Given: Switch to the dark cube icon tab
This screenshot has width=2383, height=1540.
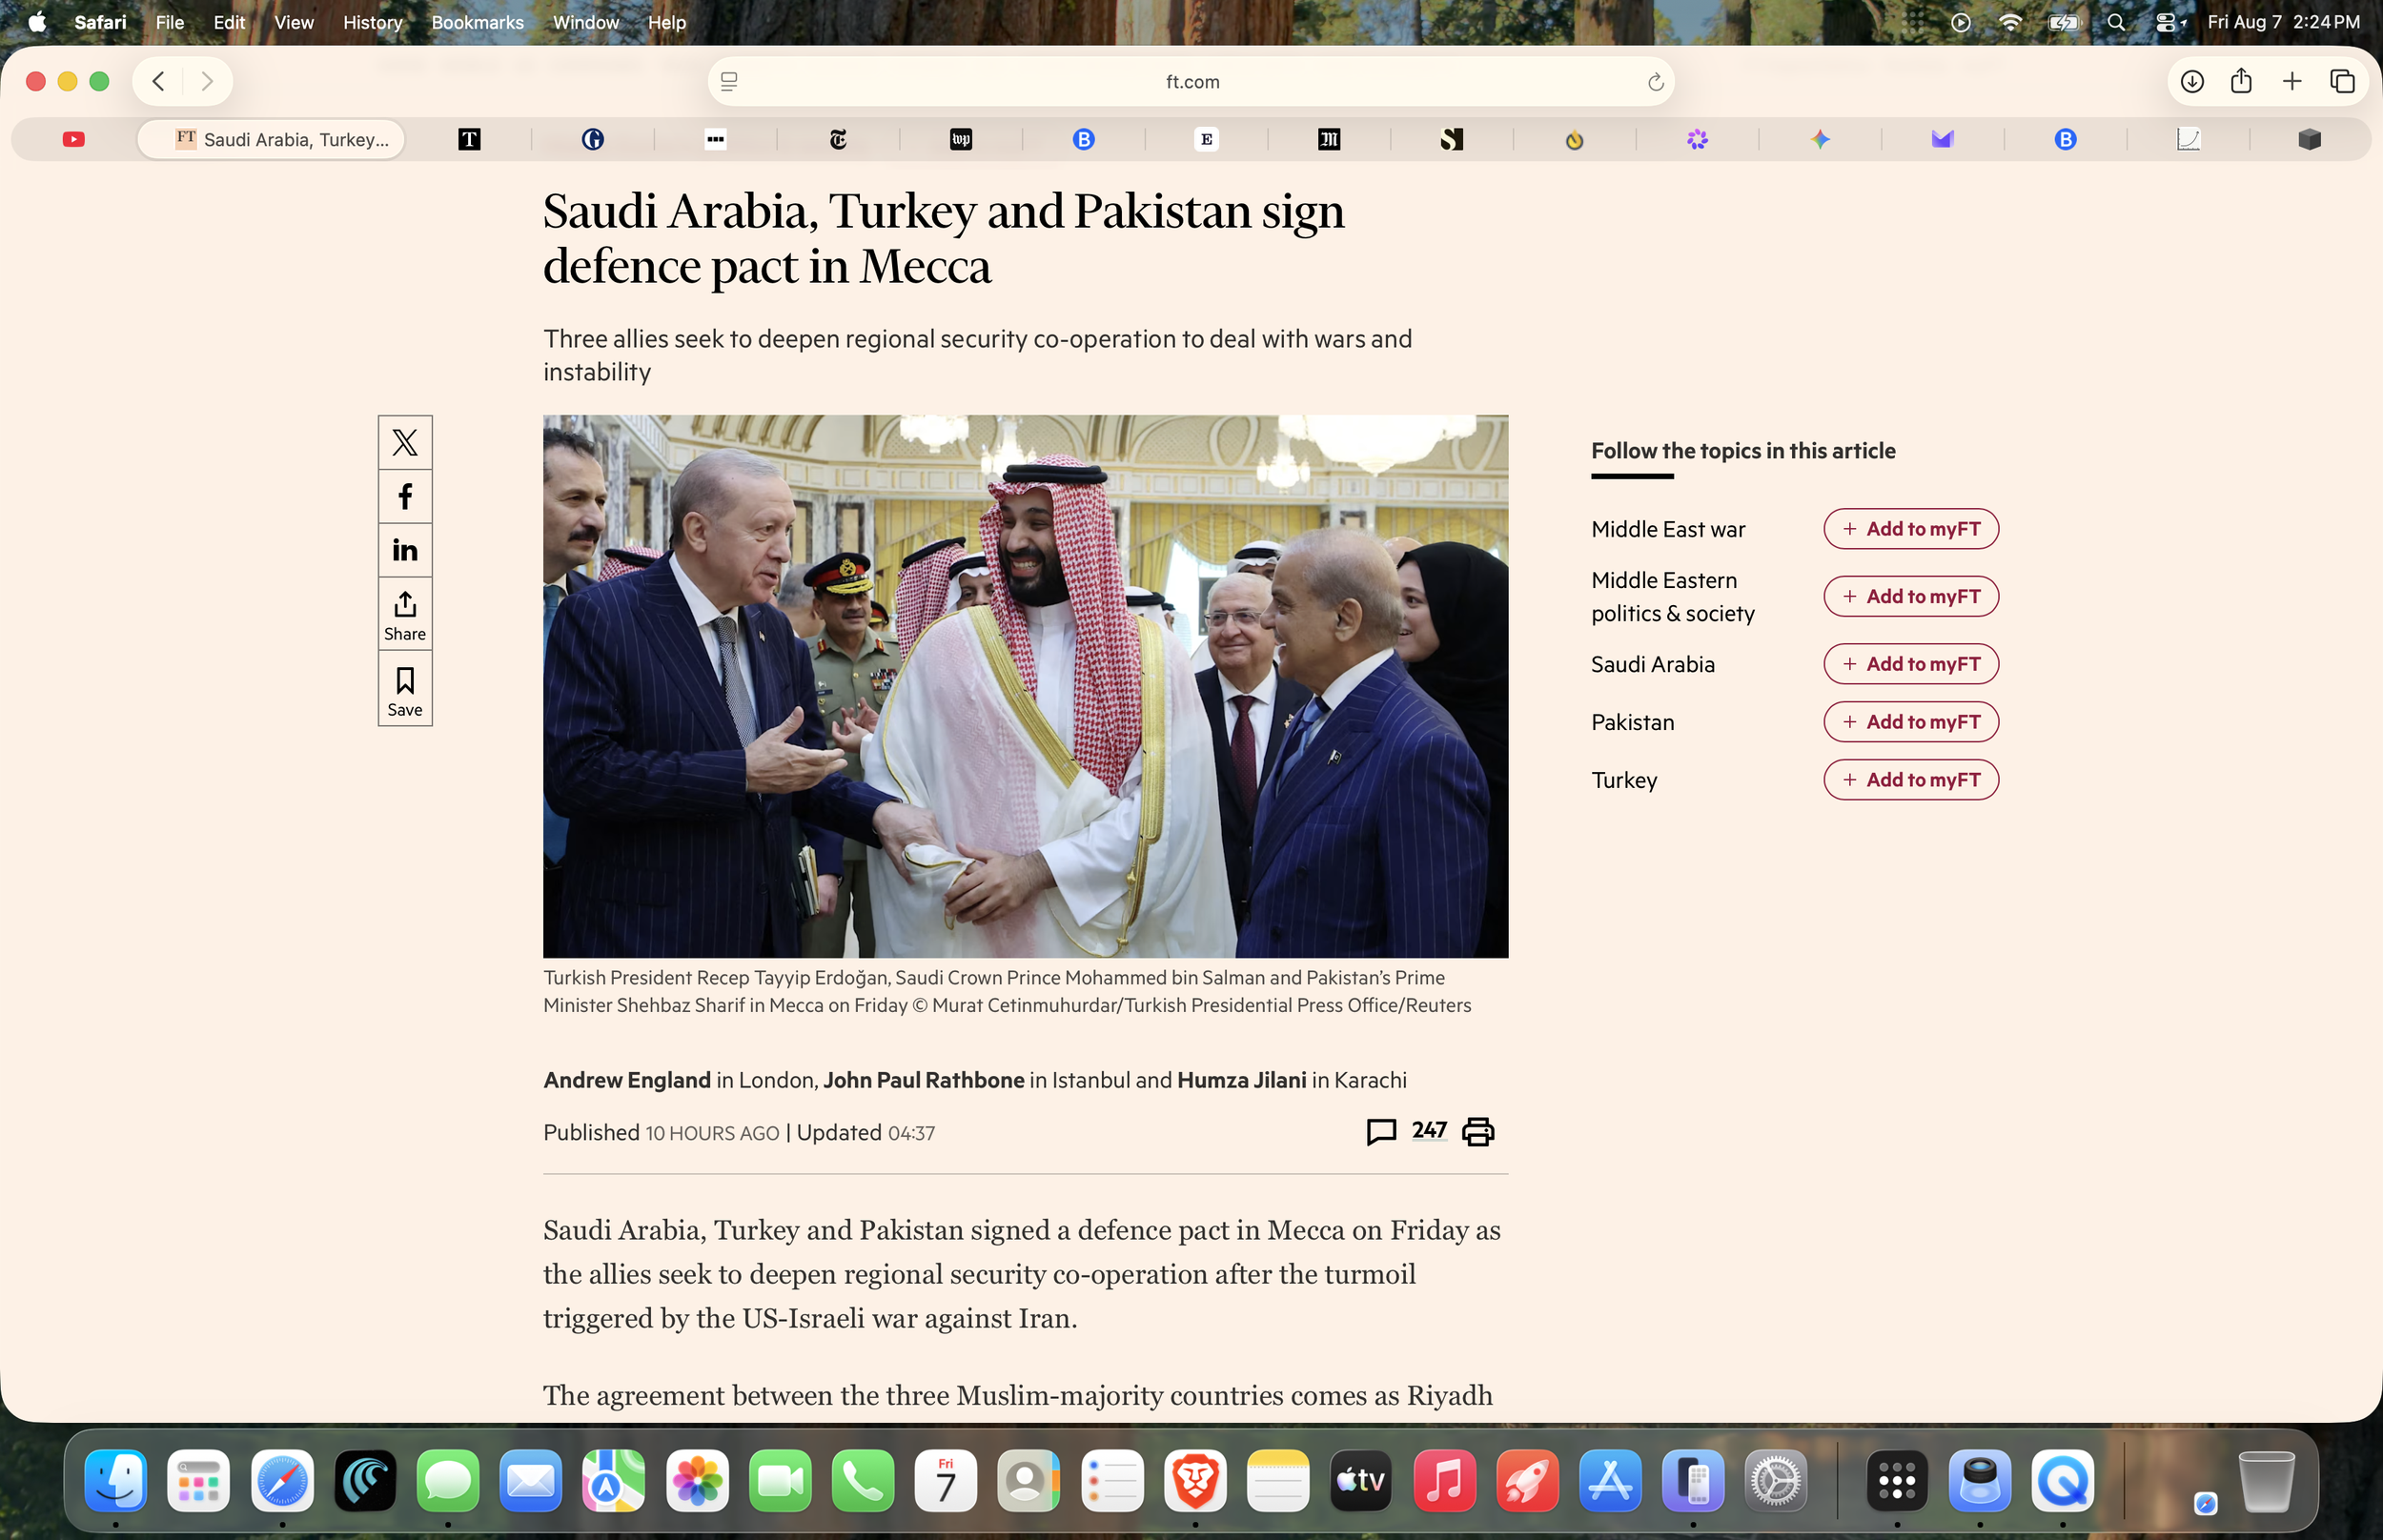Looking at the screenshot, I should (2309, 139).
